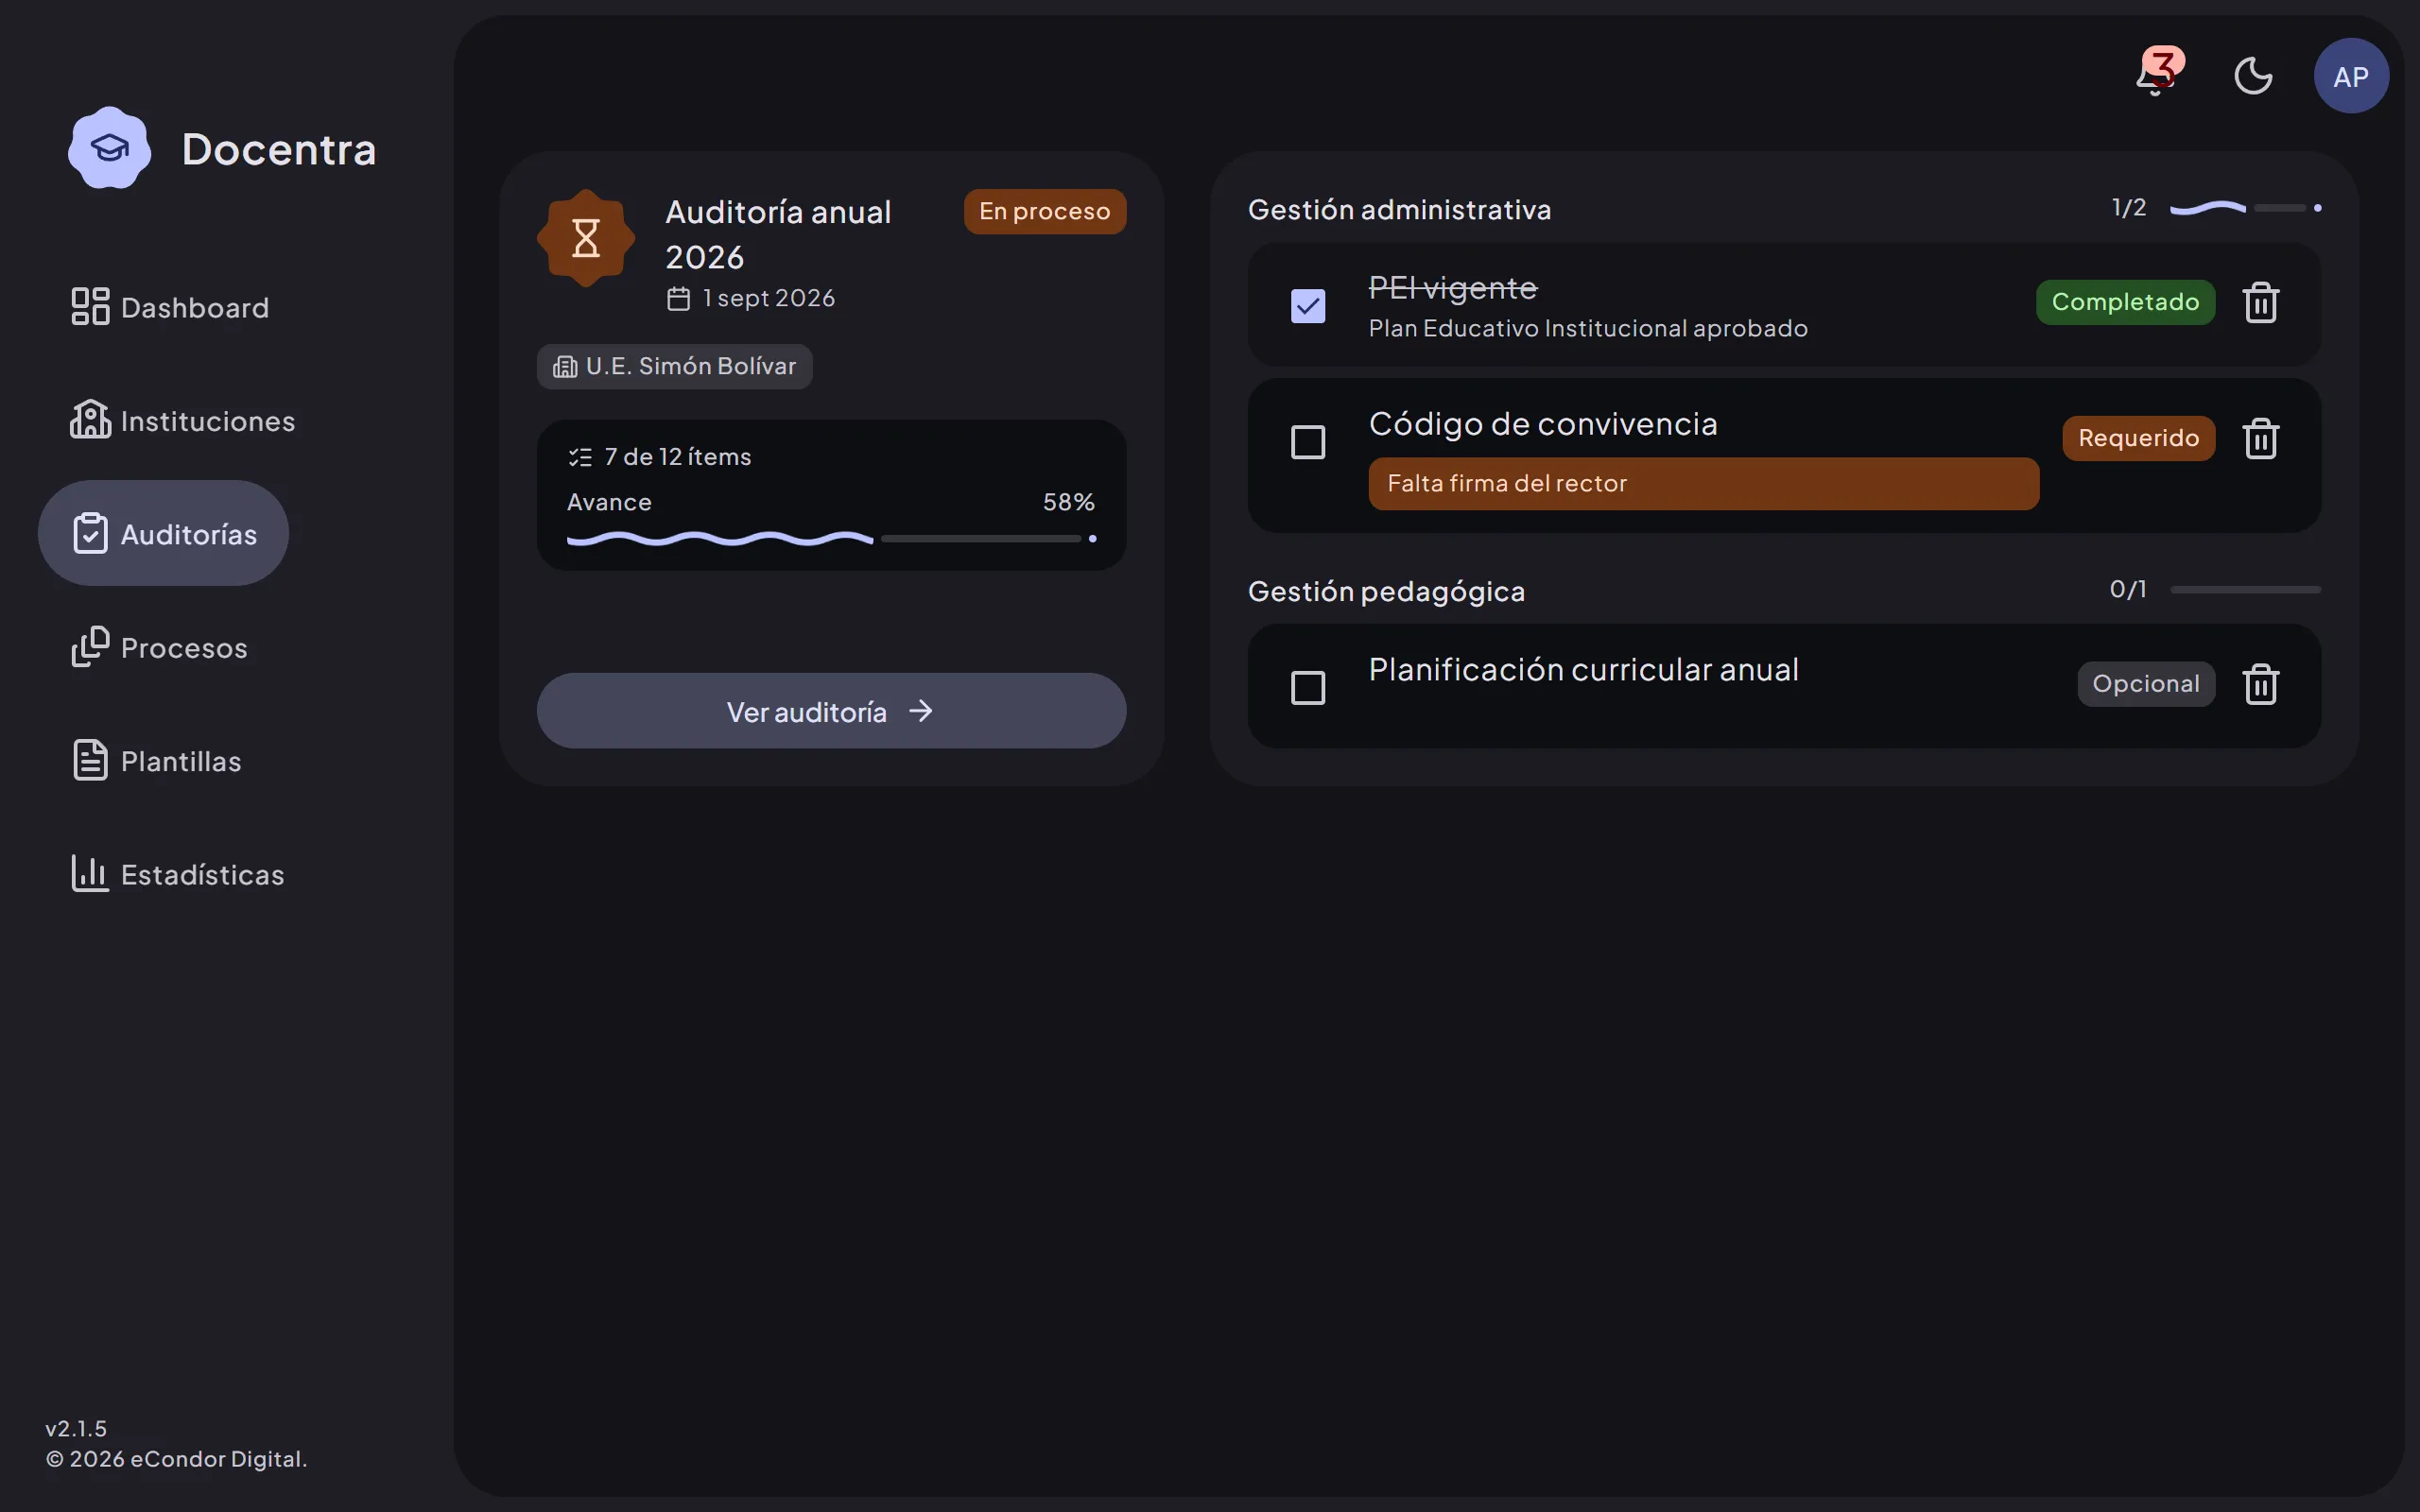Uncheck the PEI vigente checkbox
2420x1512 pixels.
click(x=1308, y=306)
